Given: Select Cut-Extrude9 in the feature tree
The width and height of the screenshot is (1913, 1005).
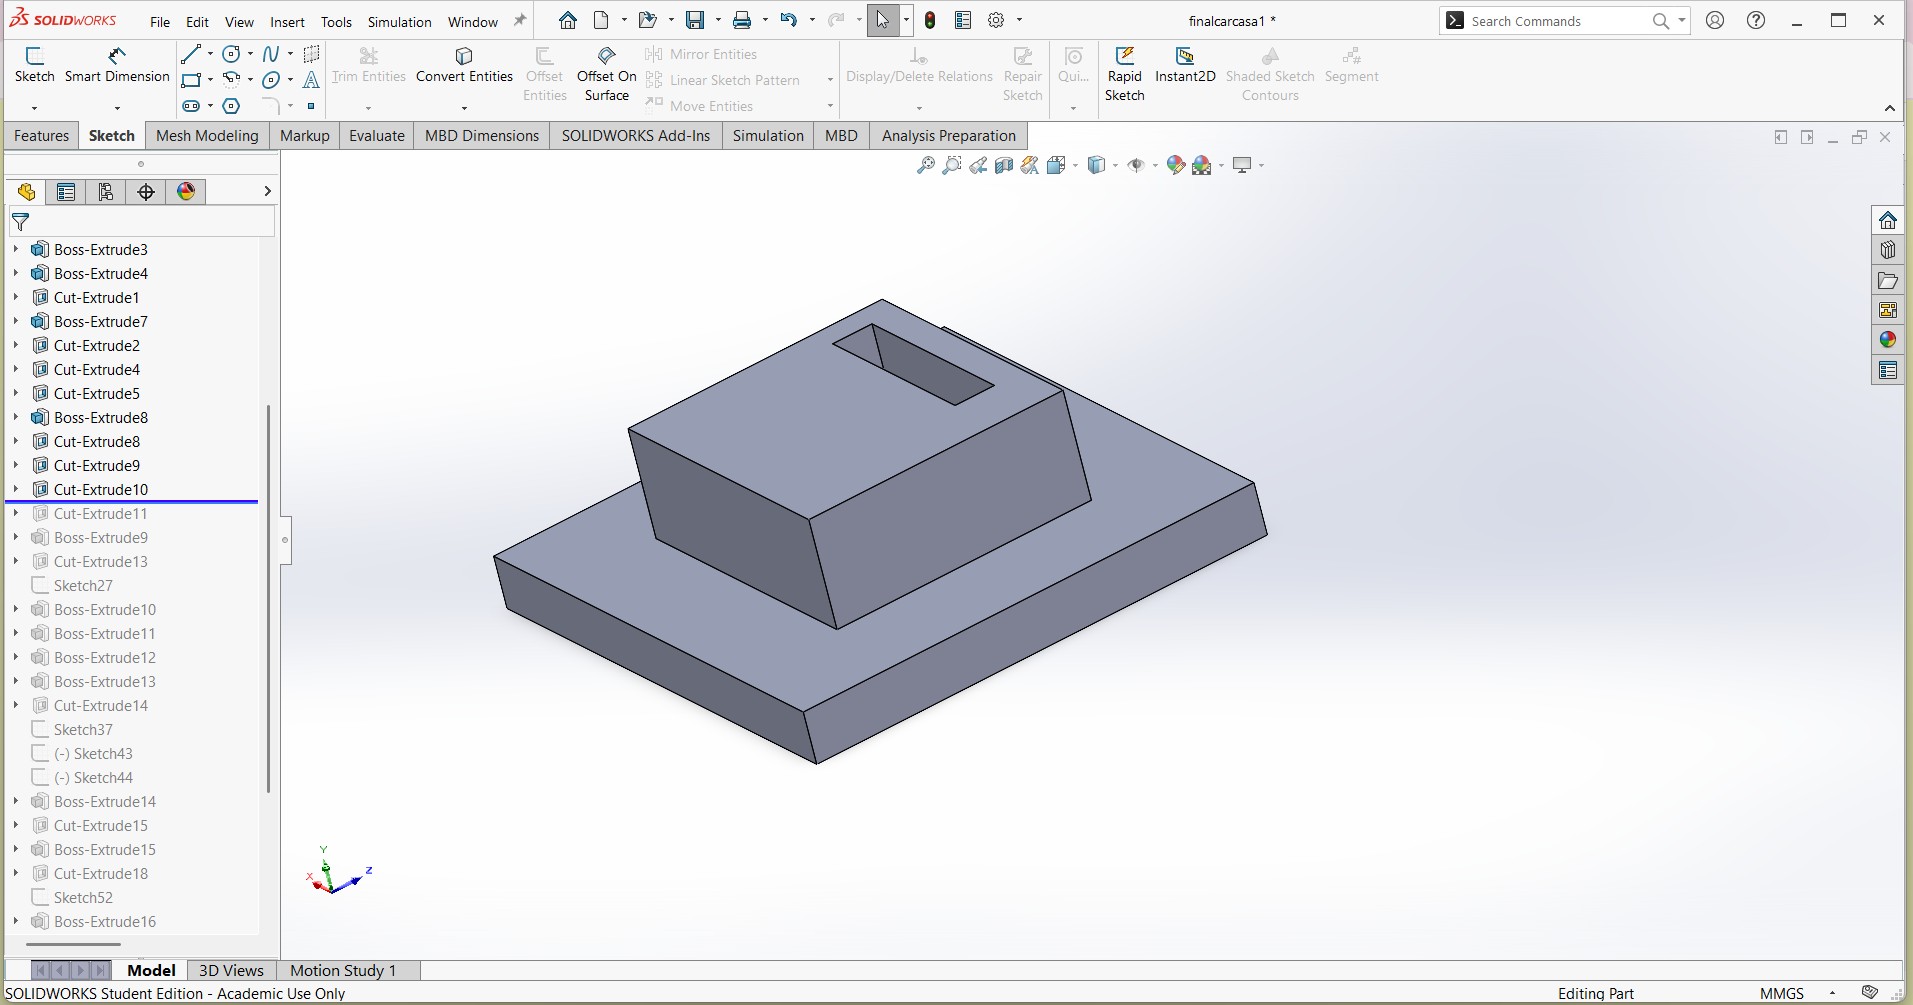Looking at the screenshot, I should (x=97, y=465).
